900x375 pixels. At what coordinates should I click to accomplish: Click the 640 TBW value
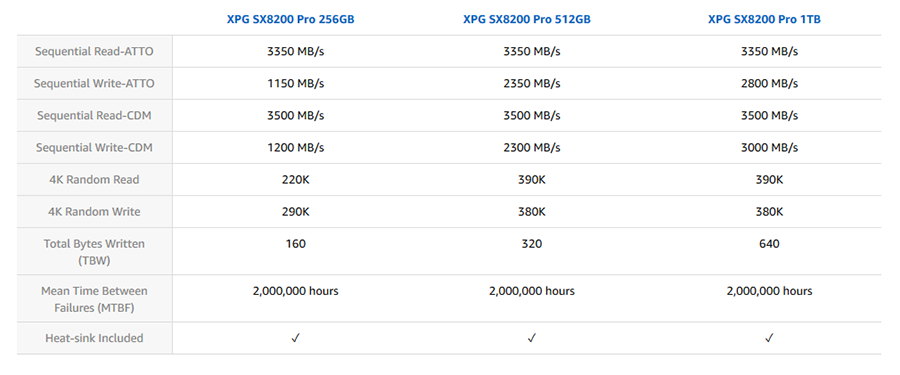pyautogui.click(x=769, y=244)
